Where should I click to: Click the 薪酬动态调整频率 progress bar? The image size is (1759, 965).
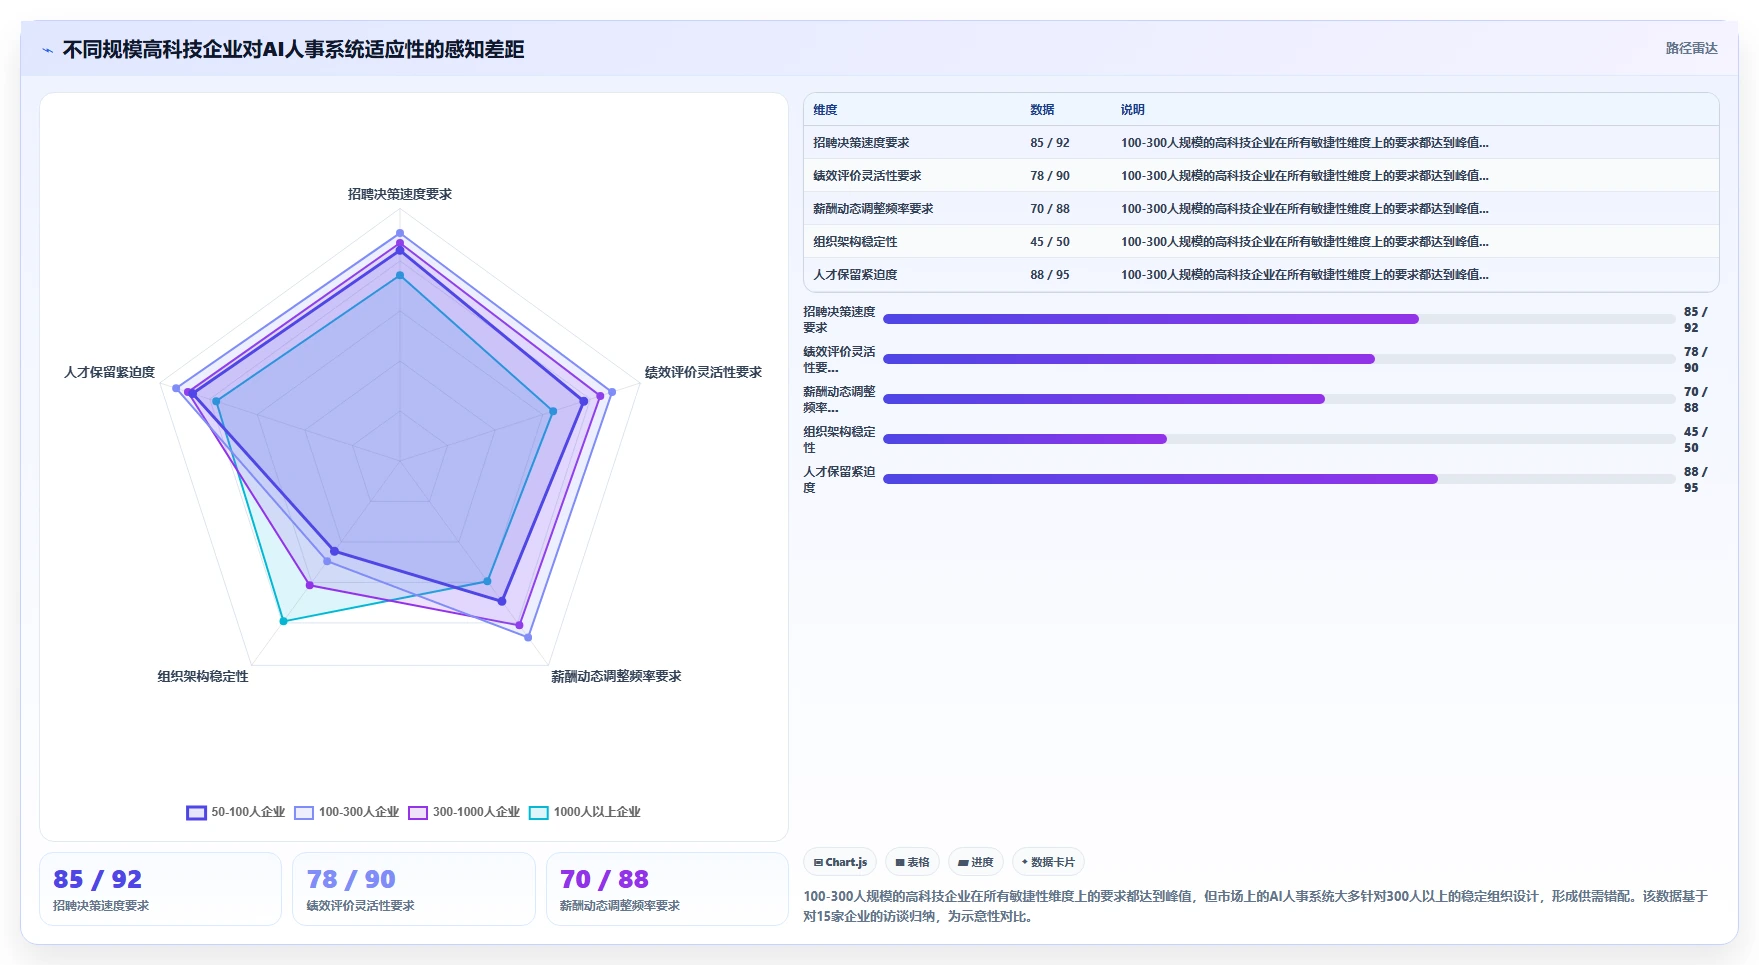point(1279,399)
